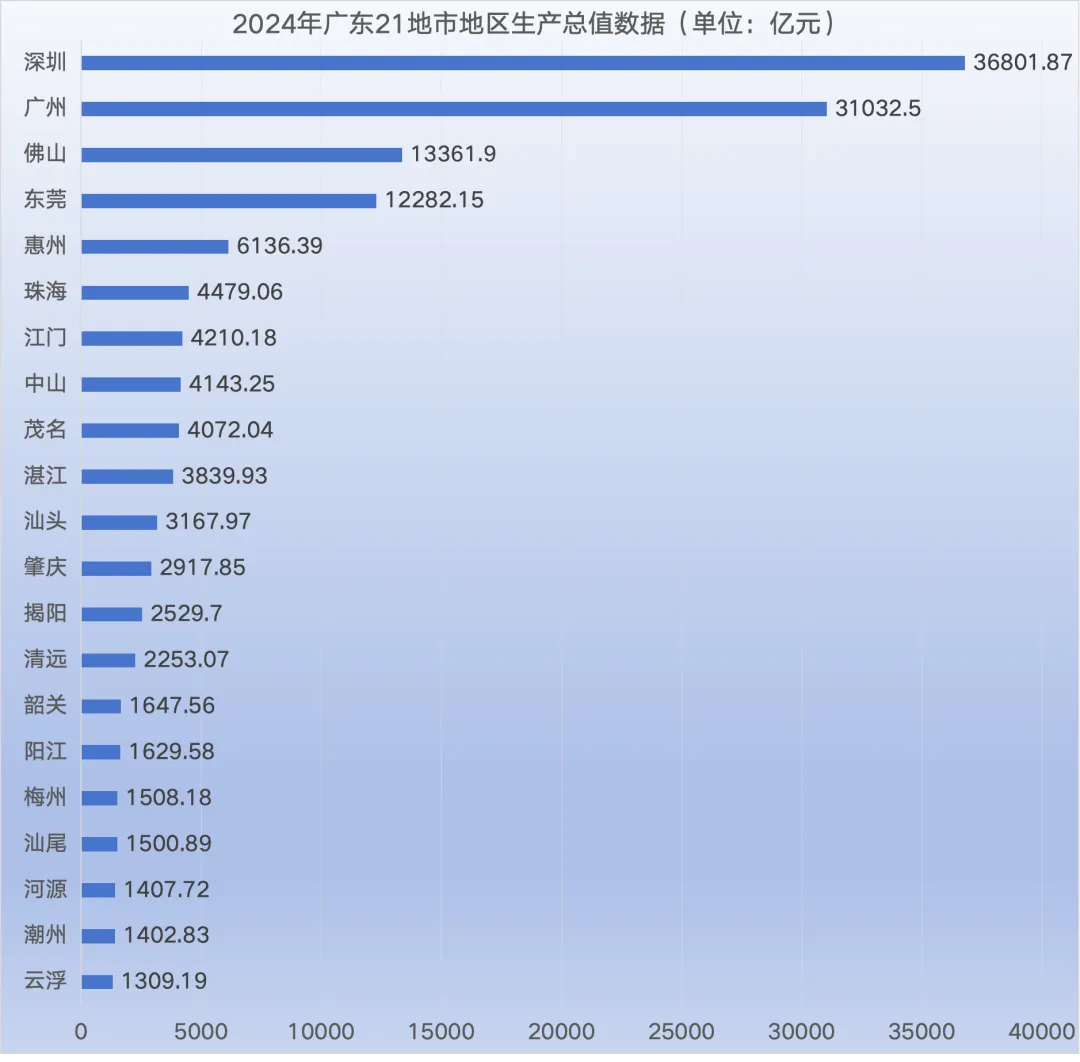Select the 珠海 bar

click(x=135, y=292)
